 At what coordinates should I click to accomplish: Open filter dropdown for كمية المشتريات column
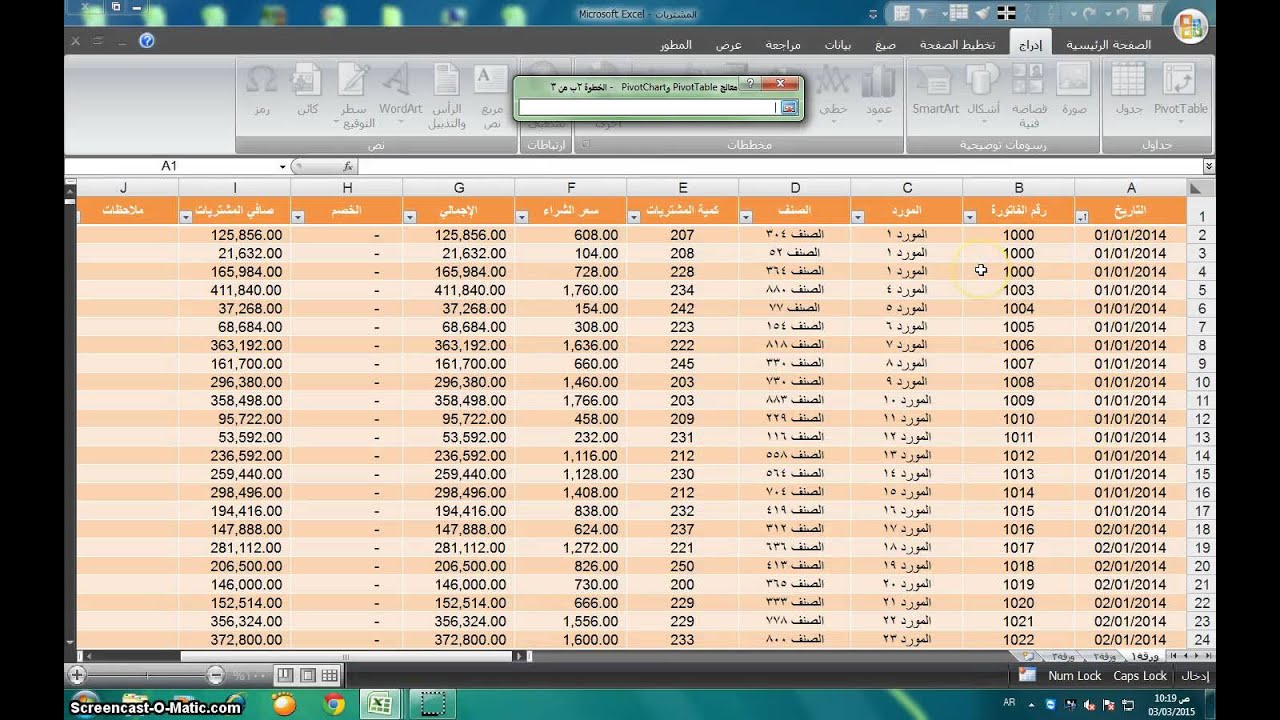(634, 217)
